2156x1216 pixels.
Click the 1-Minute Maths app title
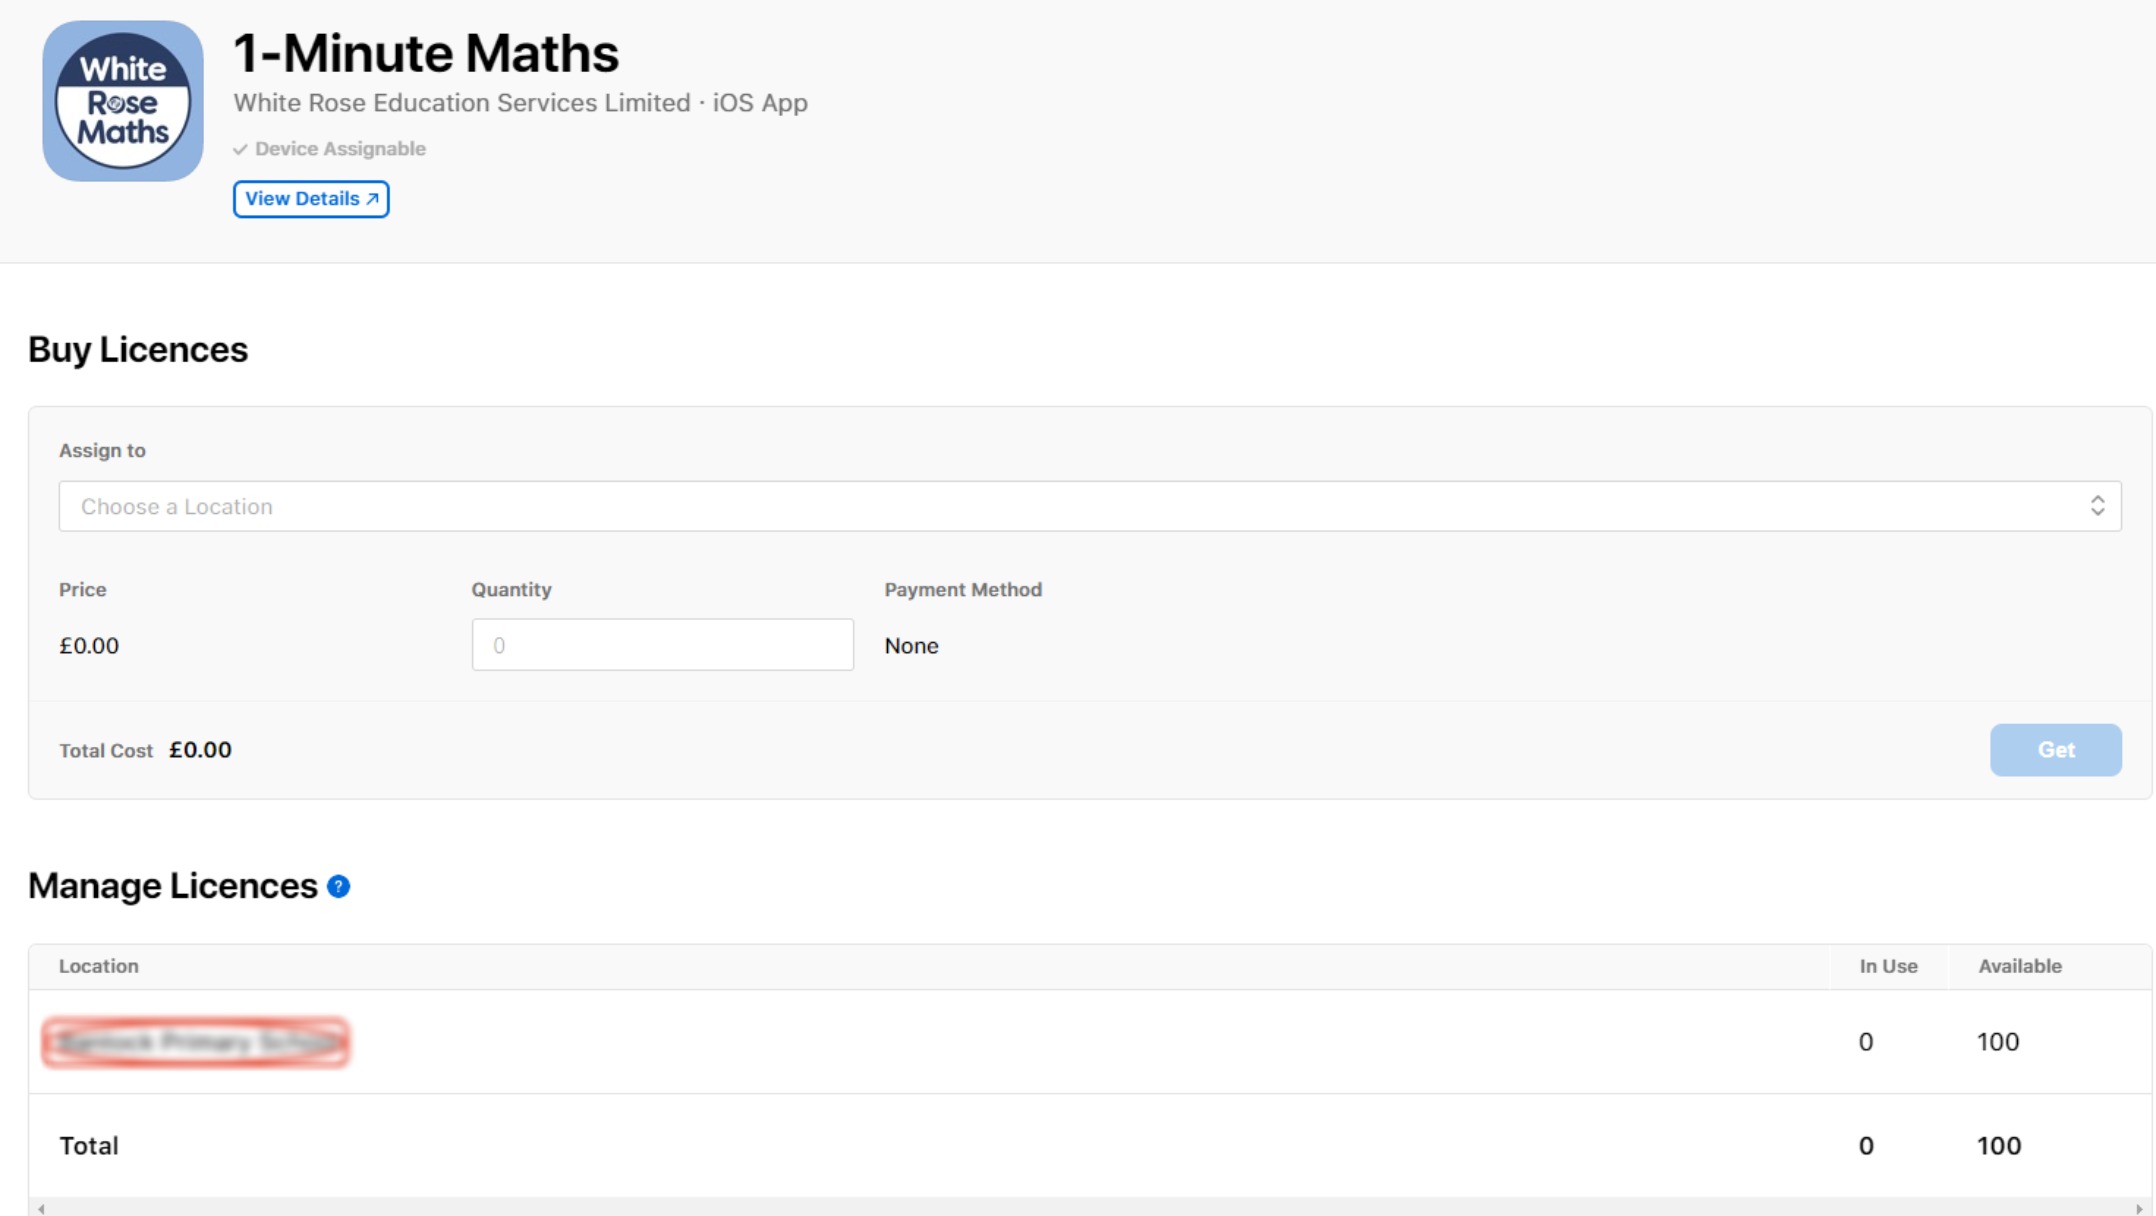pyautogui.click(x=426, y=53)
